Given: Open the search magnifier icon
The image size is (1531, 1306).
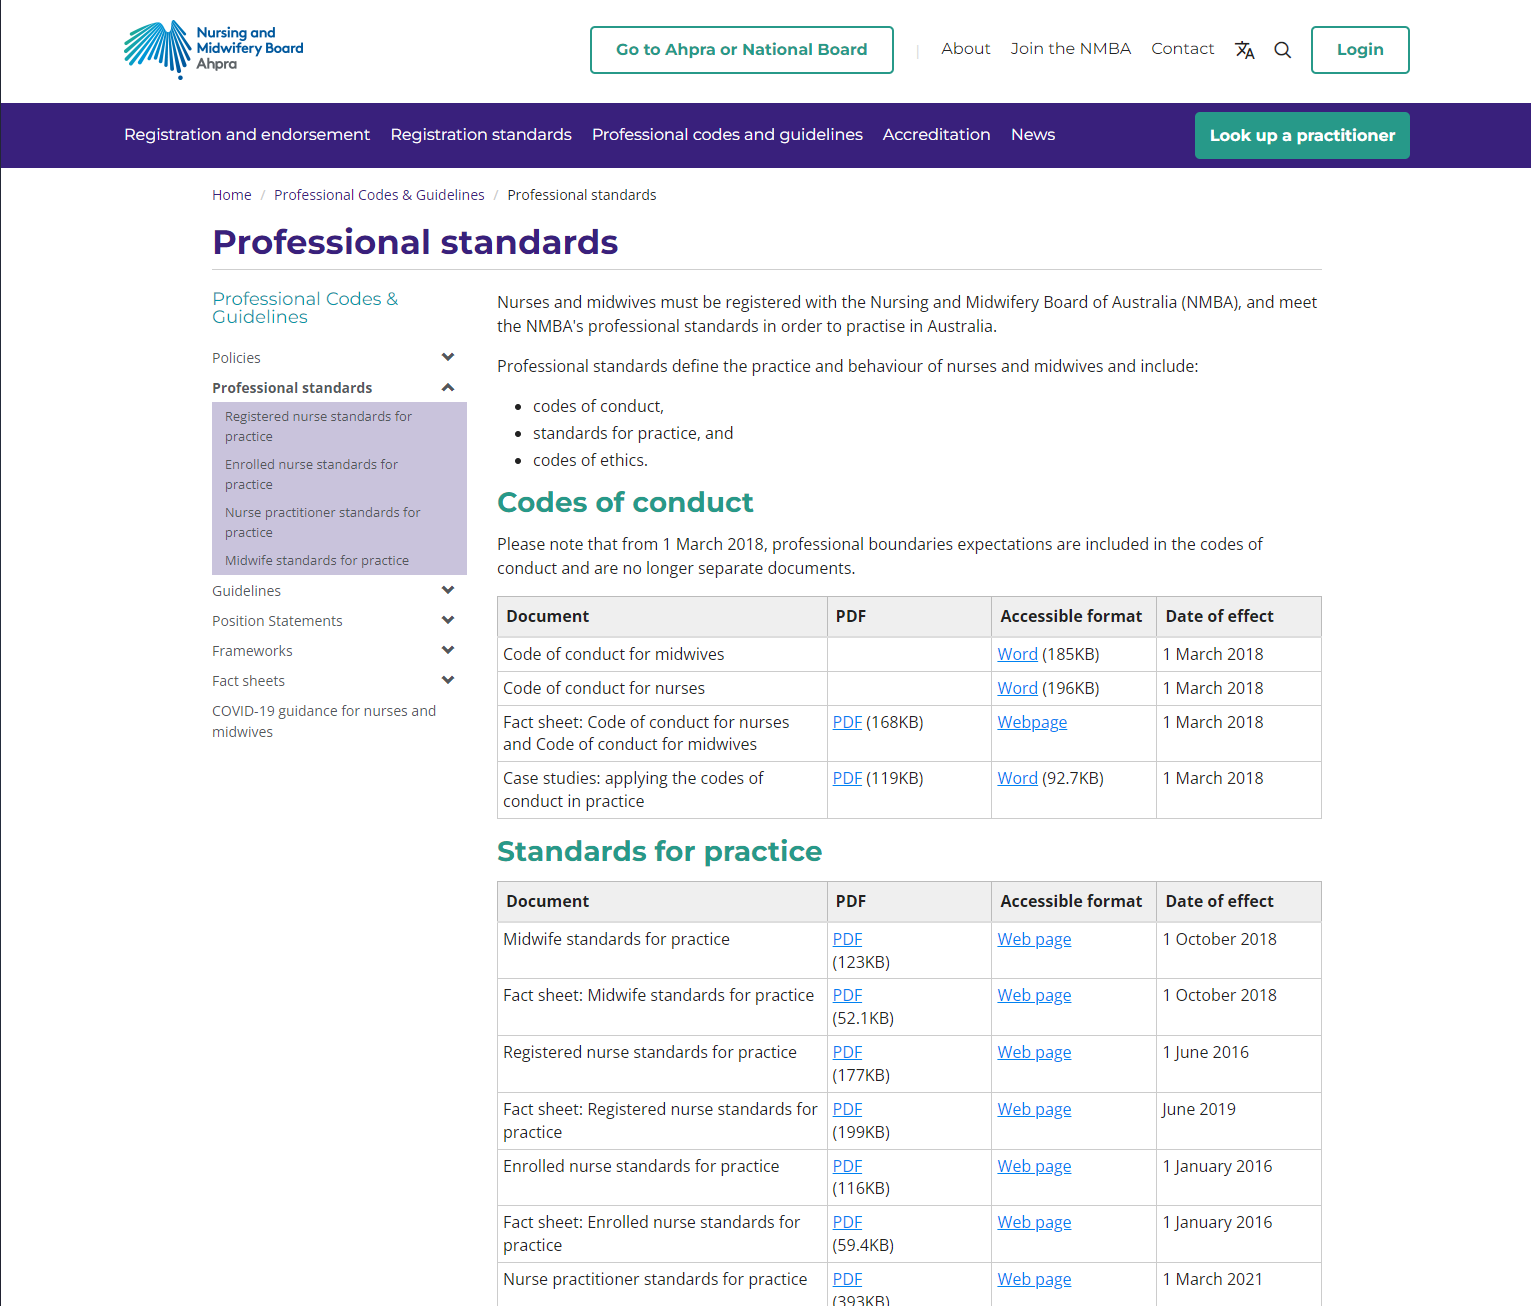Looking at the screenshot, I should (x=1282, y=50).
